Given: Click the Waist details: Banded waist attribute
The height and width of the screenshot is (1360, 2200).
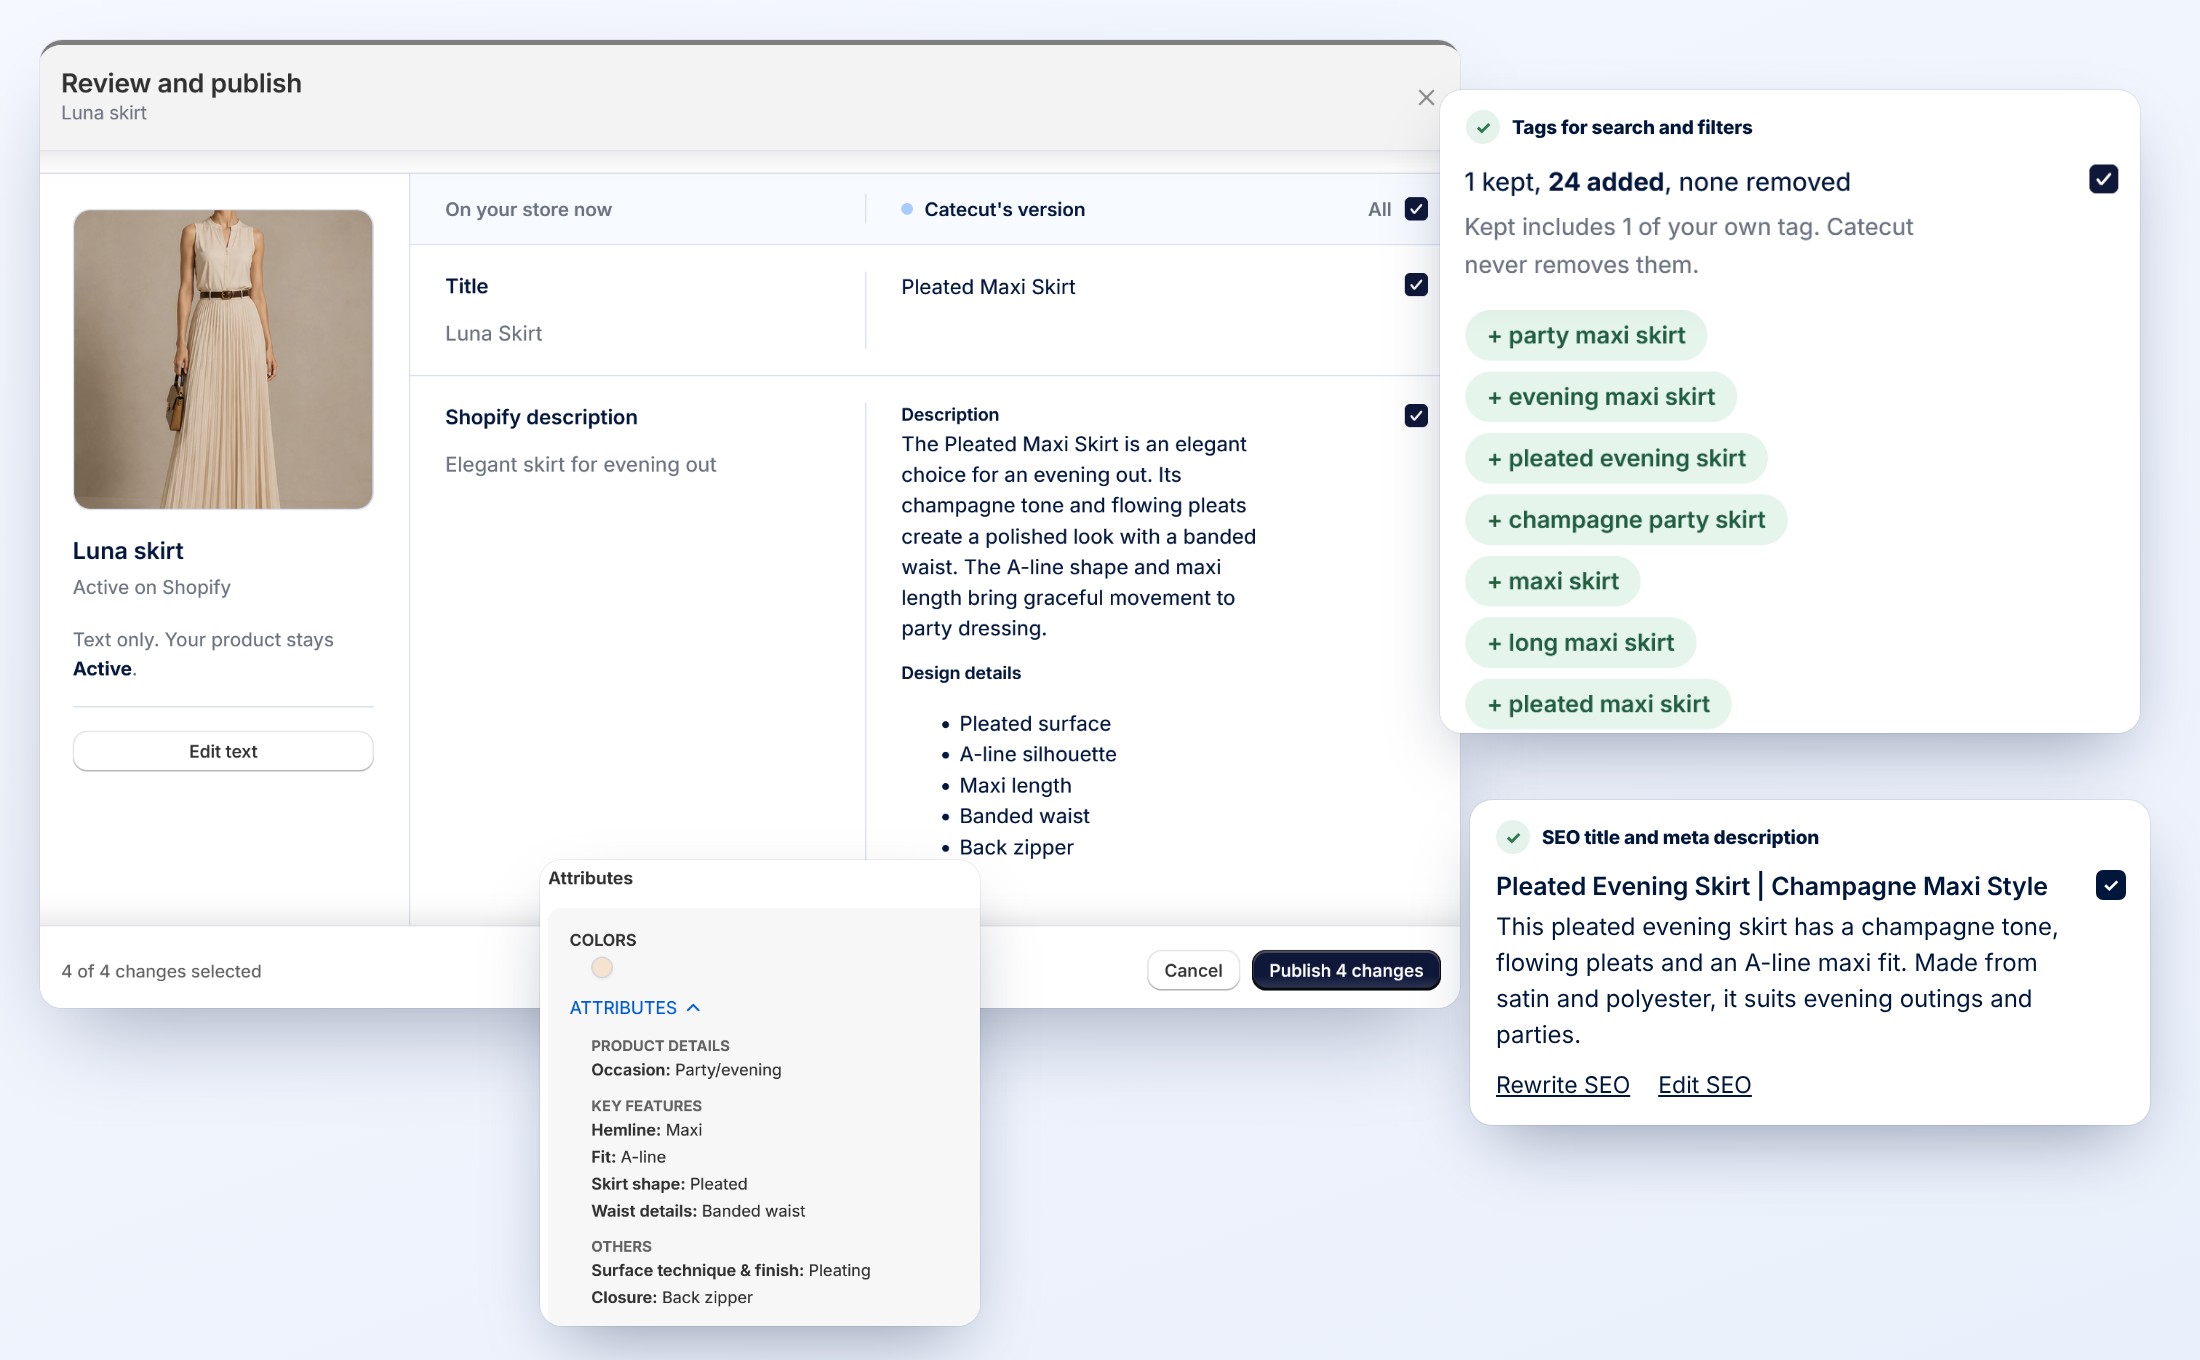Looking at the screenshot, I should coord(698,1211).
